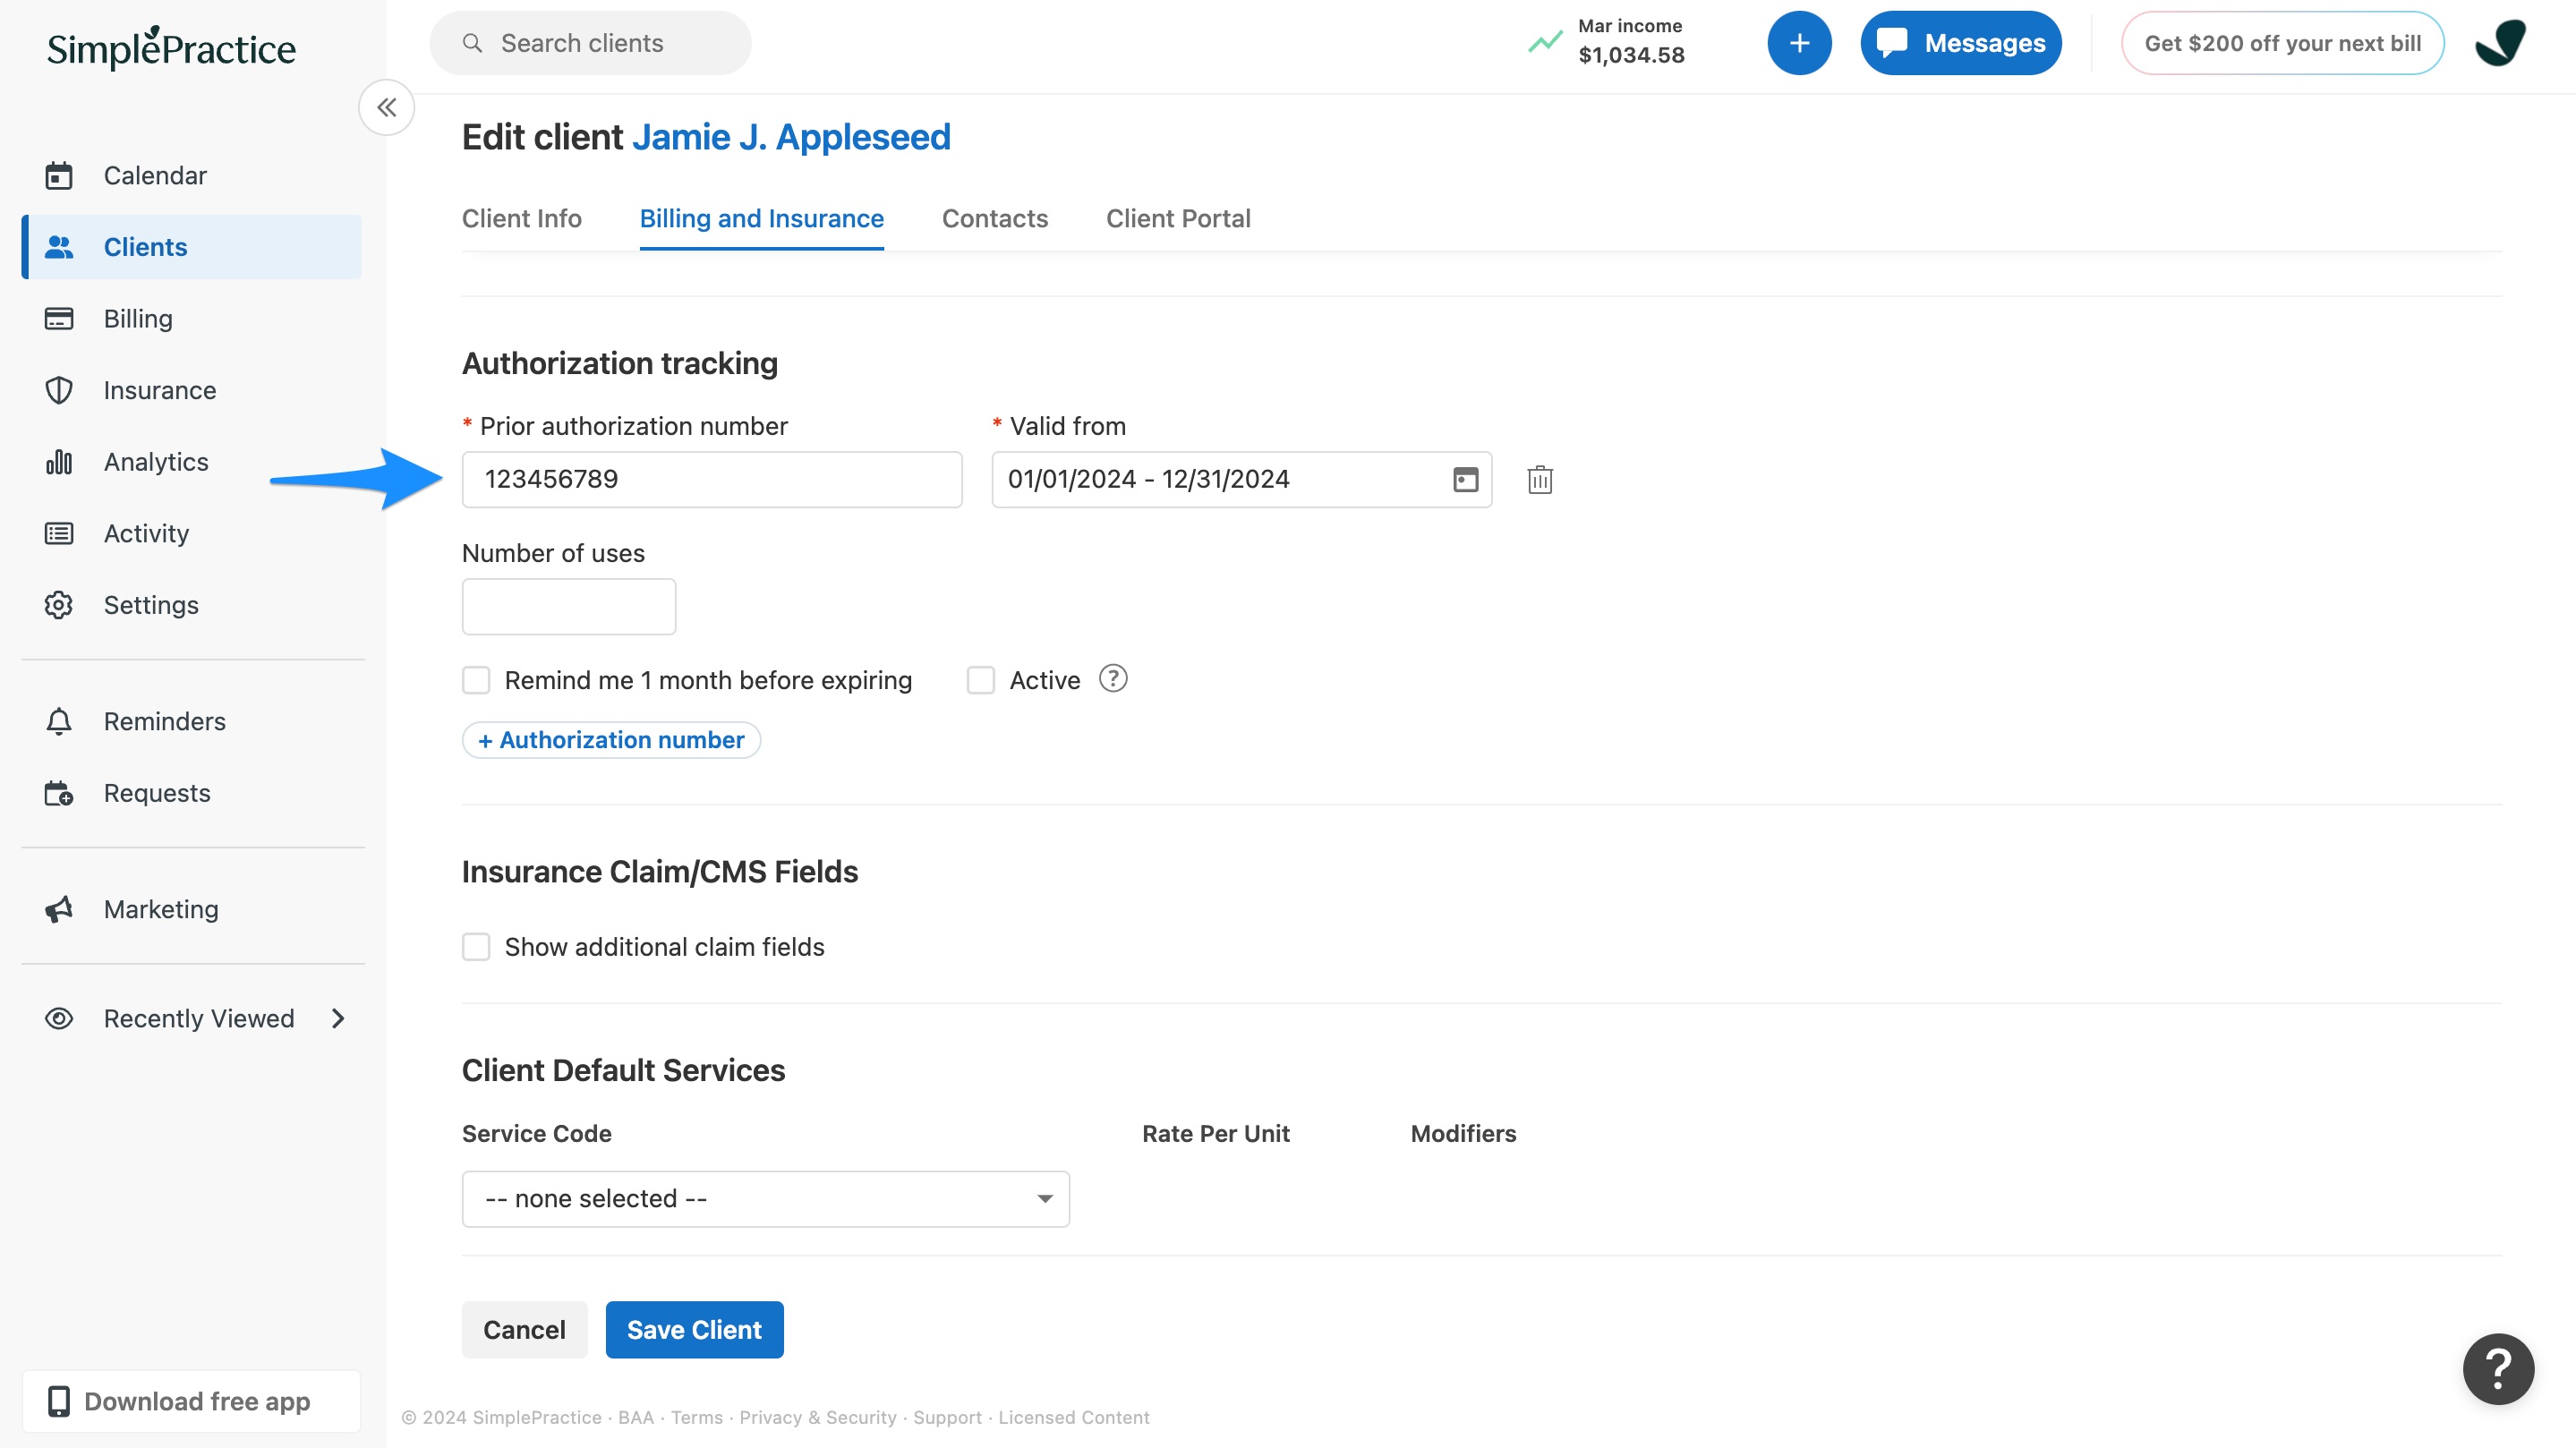Open the BAA footer link
Image resolution: width=2576 pixels, height=1448 pixels.
tap(635, 1417)
